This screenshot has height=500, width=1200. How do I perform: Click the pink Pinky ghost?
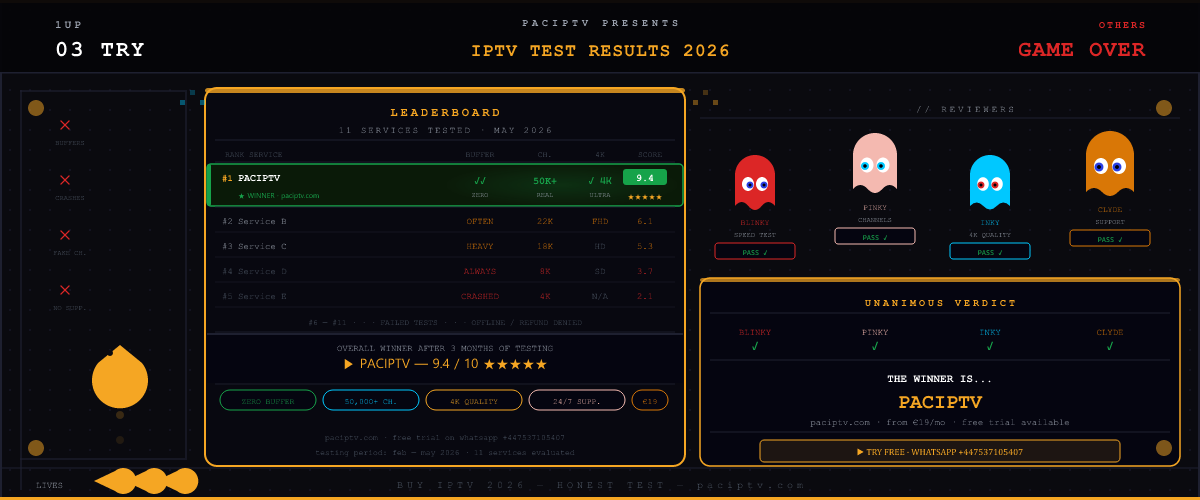[875, 163]
